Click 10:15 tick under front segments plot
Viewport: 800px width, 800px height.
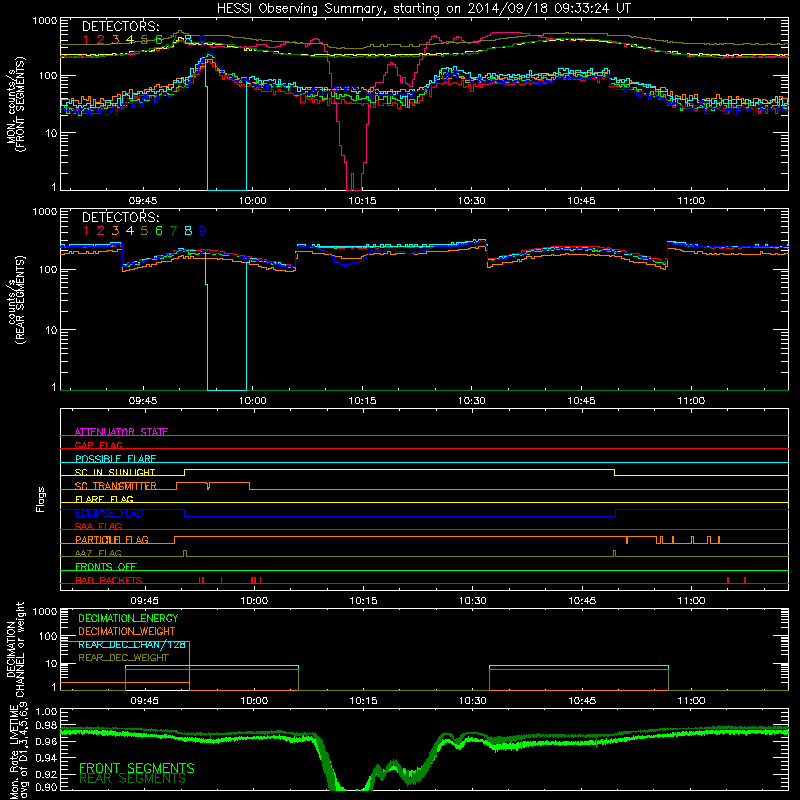click(x=362, y=201)
